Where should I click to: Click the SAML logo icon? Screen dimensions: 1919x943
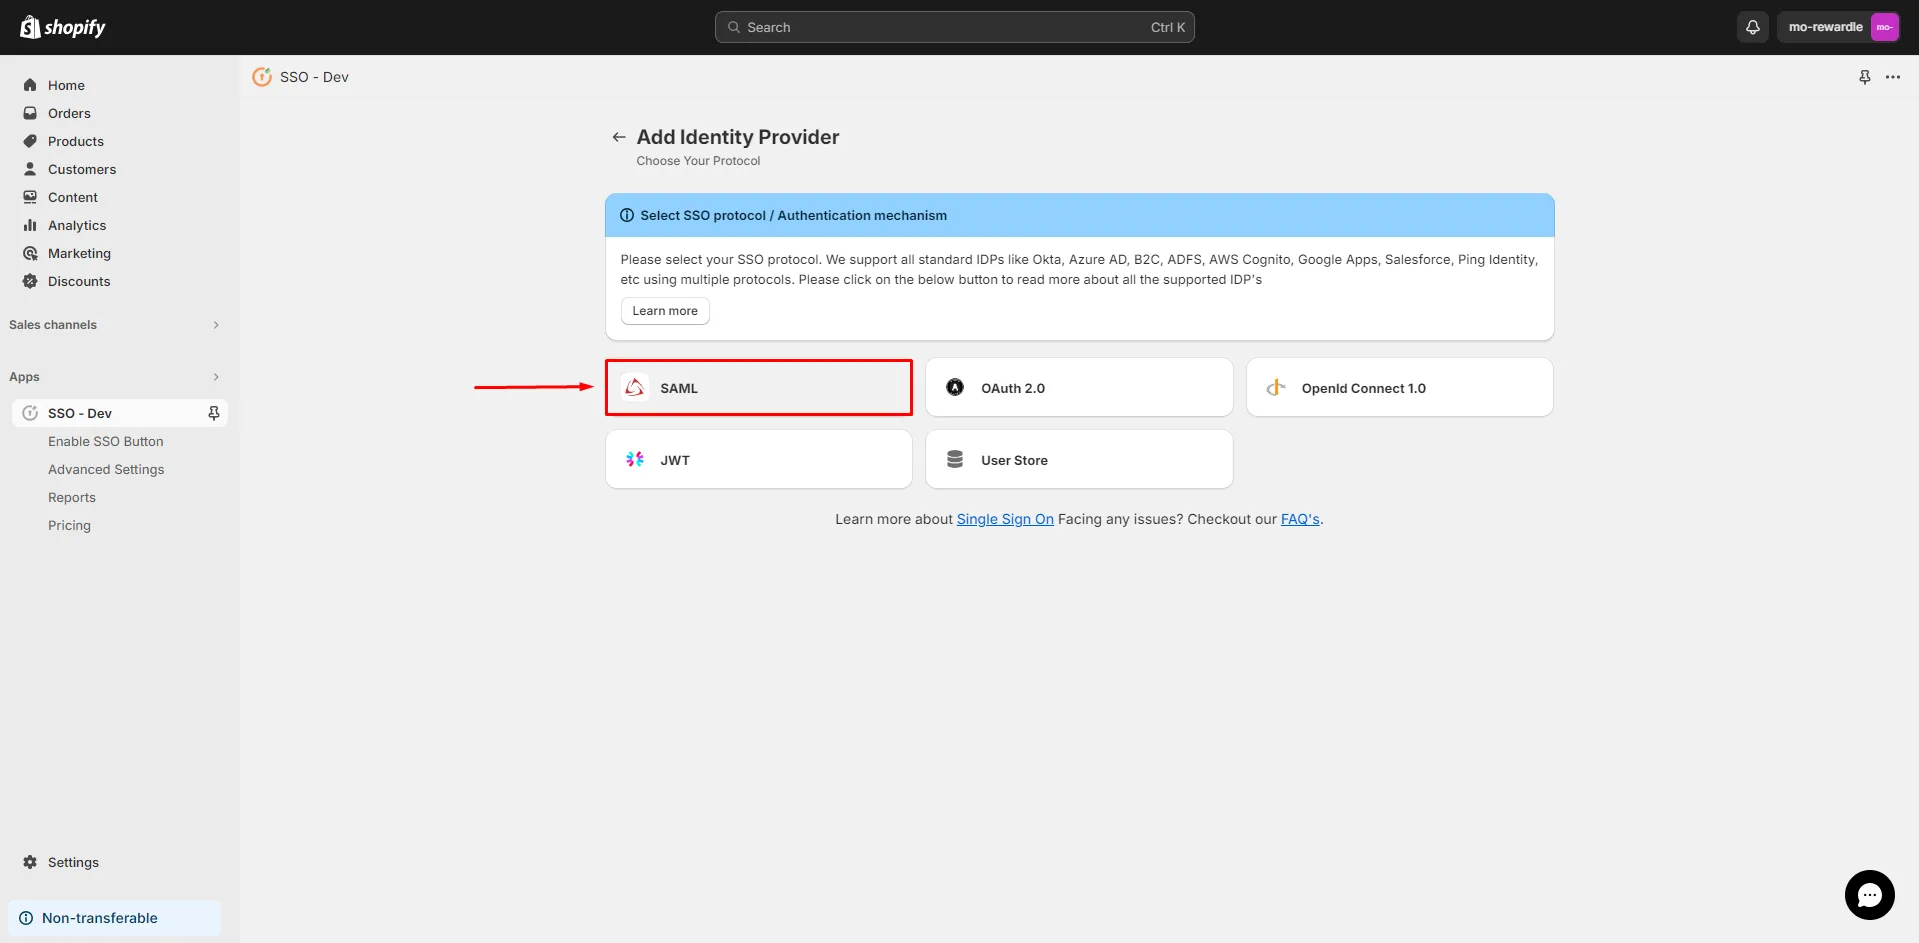pos(635,388)
